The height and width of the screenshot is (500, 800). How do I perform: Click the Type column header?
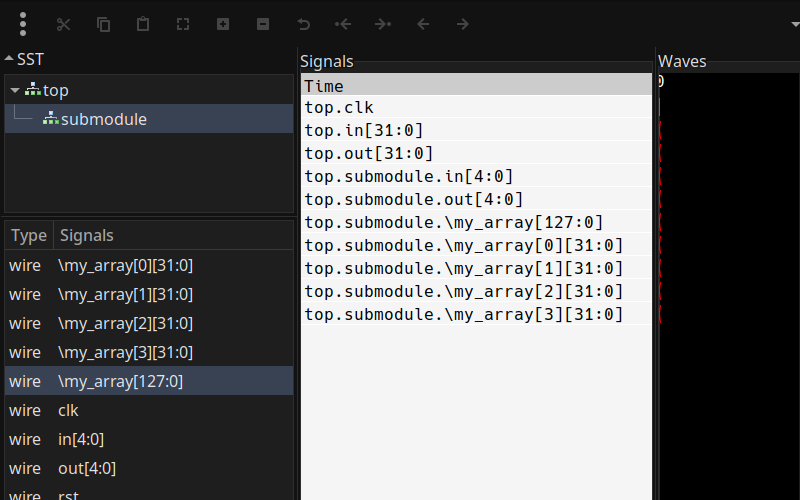tap(29, 235)
